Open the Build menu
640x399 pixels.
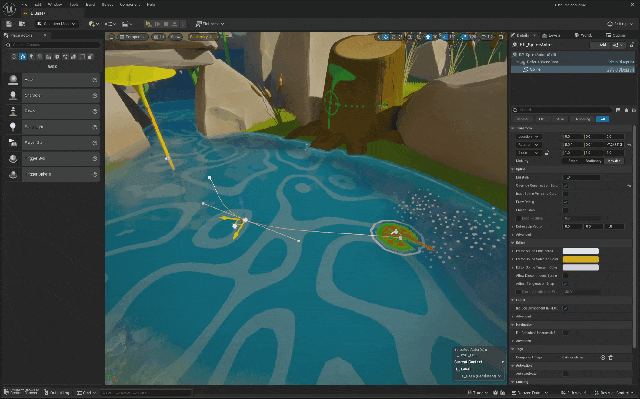[90, 4]
